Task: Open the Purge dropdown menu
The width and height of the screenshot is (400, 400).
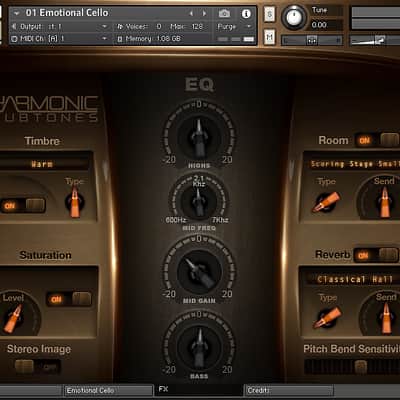Action: 234,26
